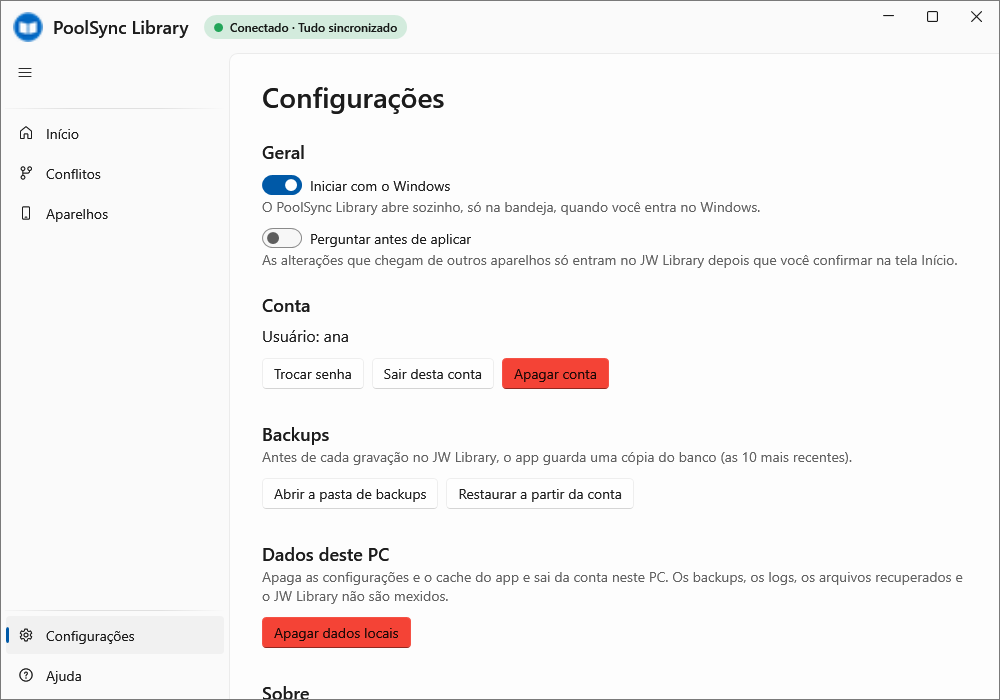Minimize the PoolSync Library window

(888, 17)
